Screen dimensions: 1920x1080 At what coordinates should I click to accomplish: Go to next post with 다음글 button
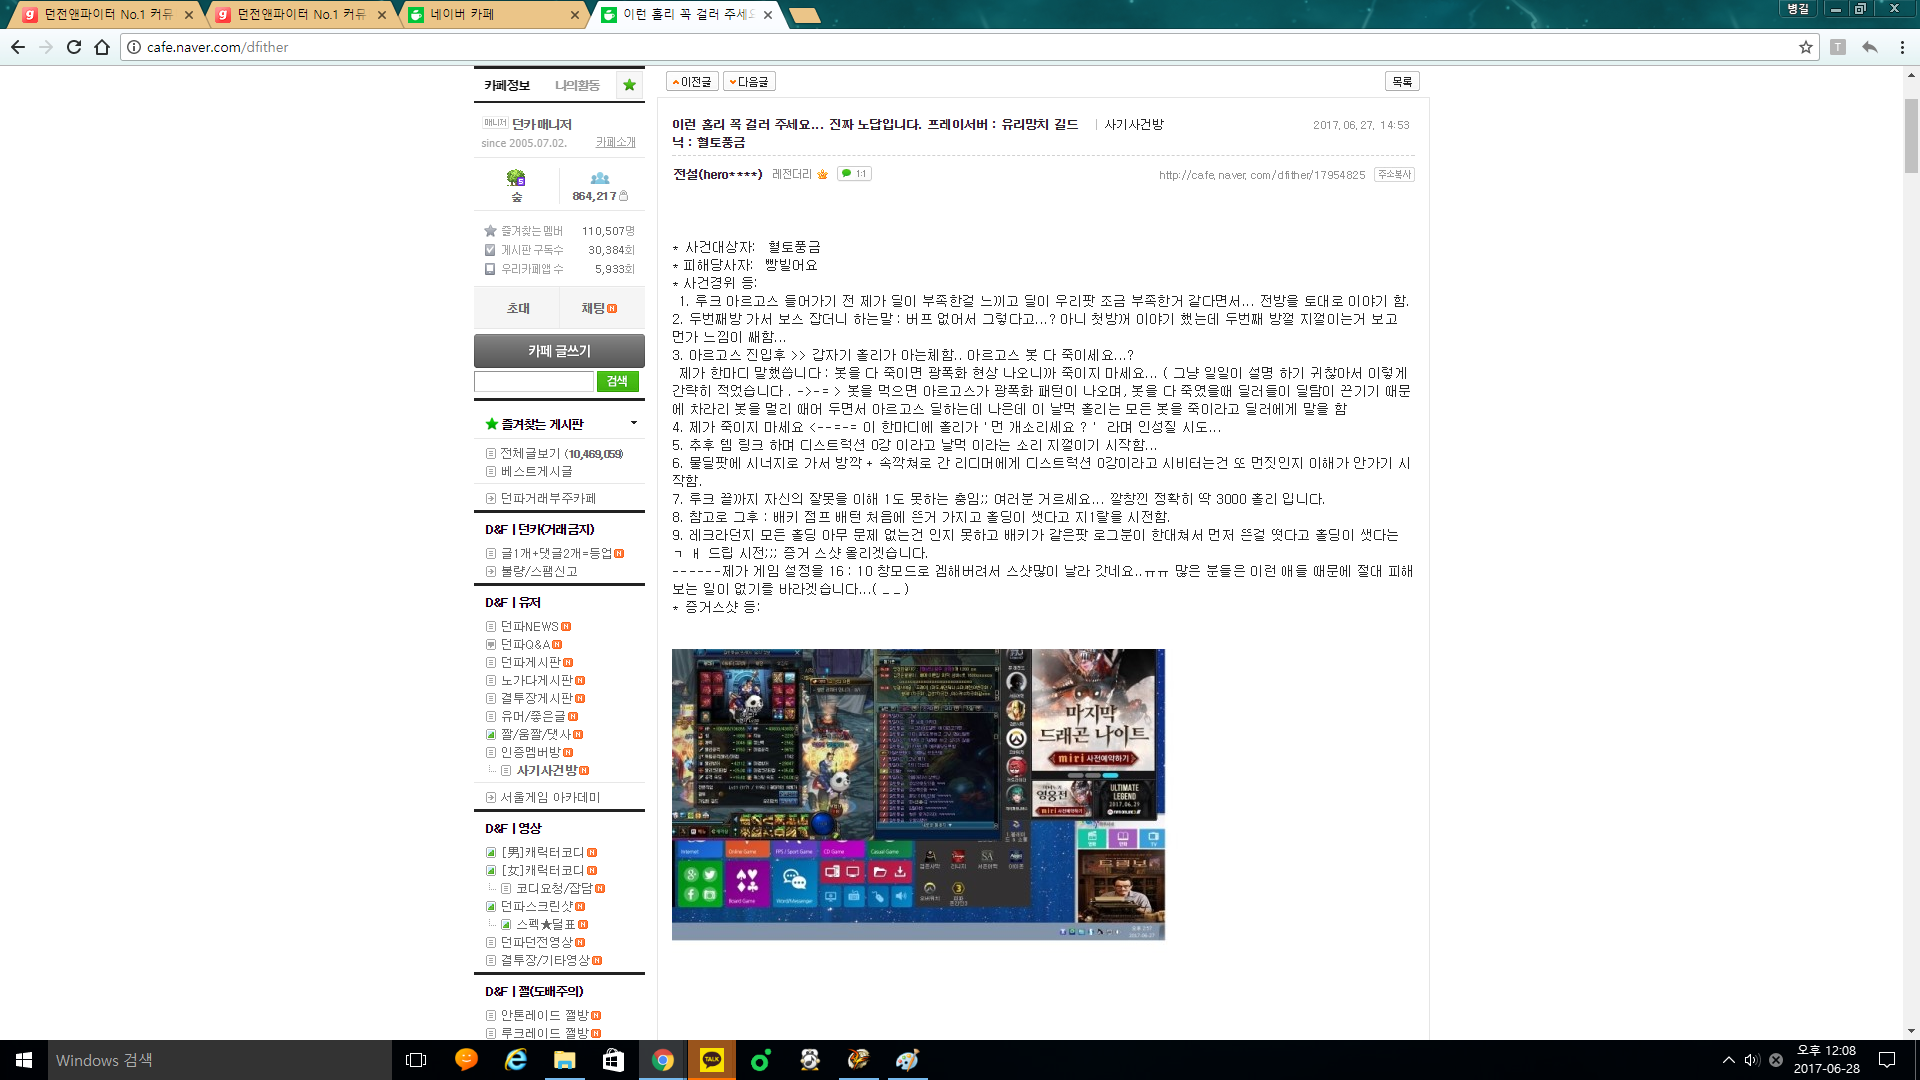pos(750,82)
